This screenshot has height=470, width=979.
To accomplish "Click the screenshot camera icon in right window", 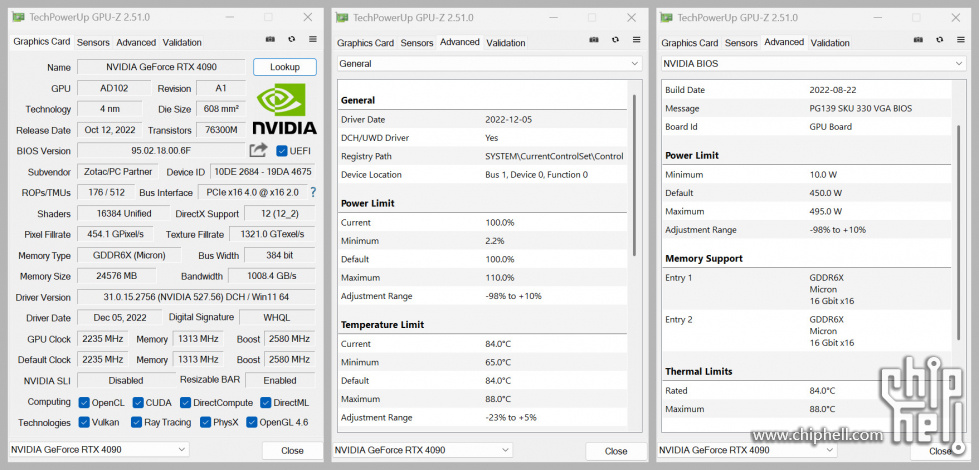I will point(918,40).
